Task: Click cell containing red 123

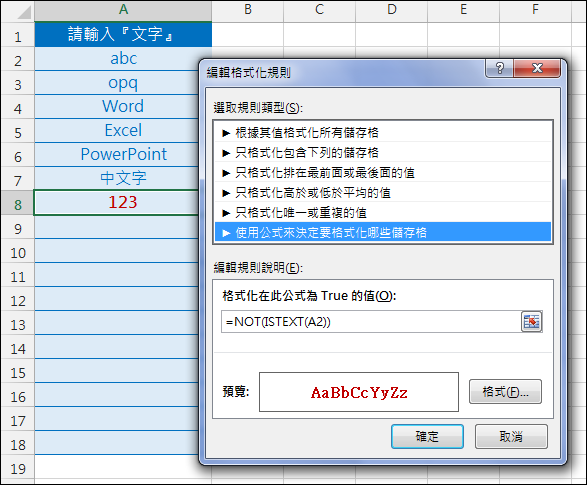Action: pyautogui.click(x=116, y=202)
